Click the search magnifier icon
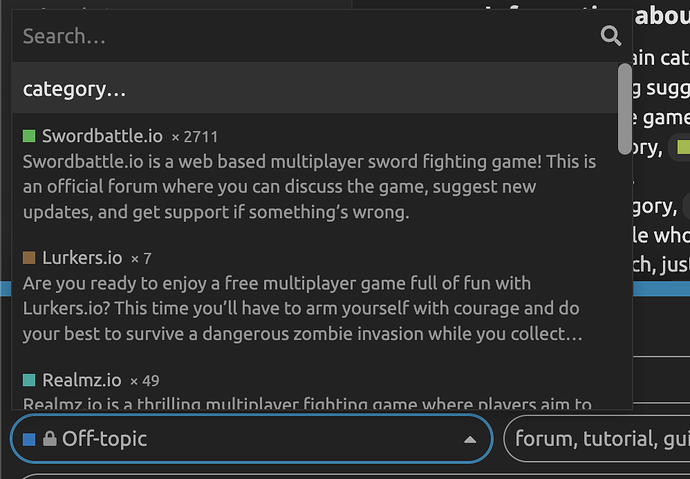Screen dimensions: 690x479 coord(610,37)
